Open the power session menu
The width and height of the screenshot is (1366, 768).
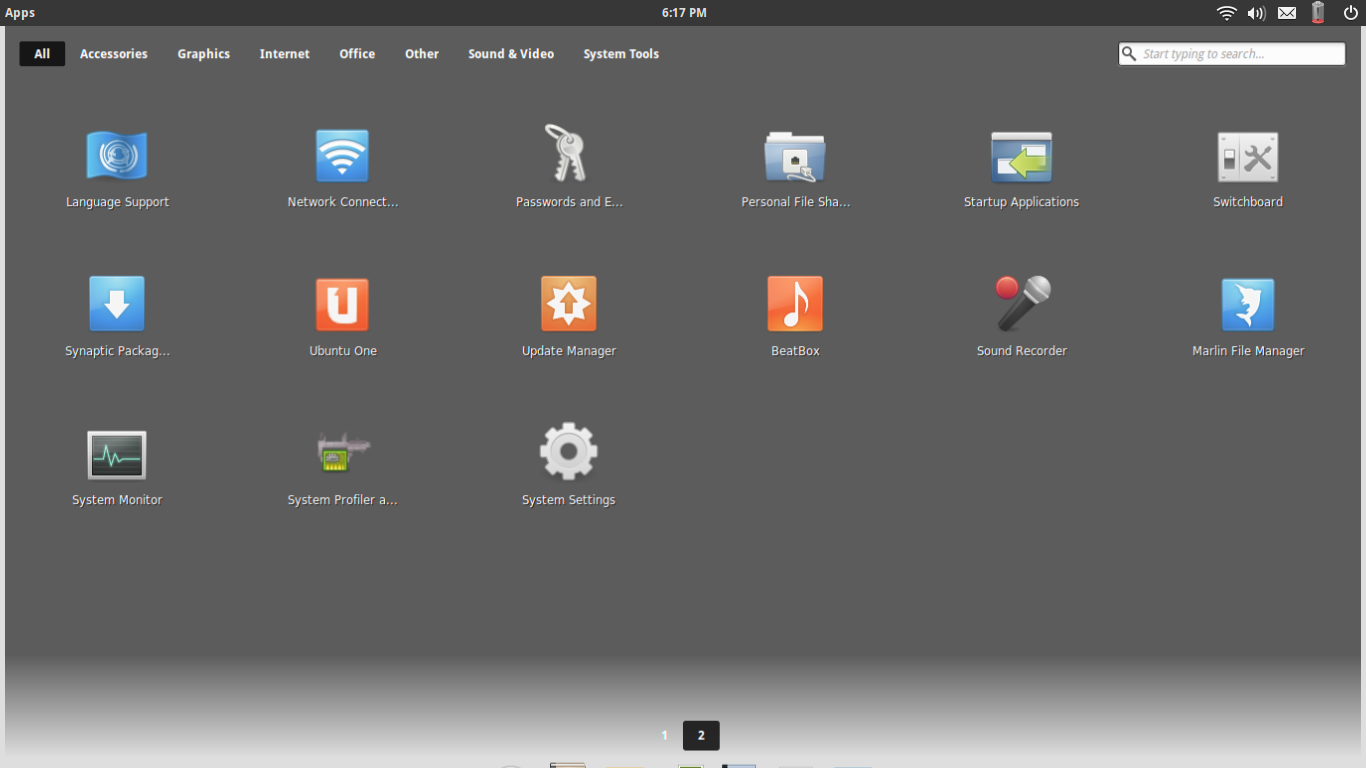(1350, 13)
